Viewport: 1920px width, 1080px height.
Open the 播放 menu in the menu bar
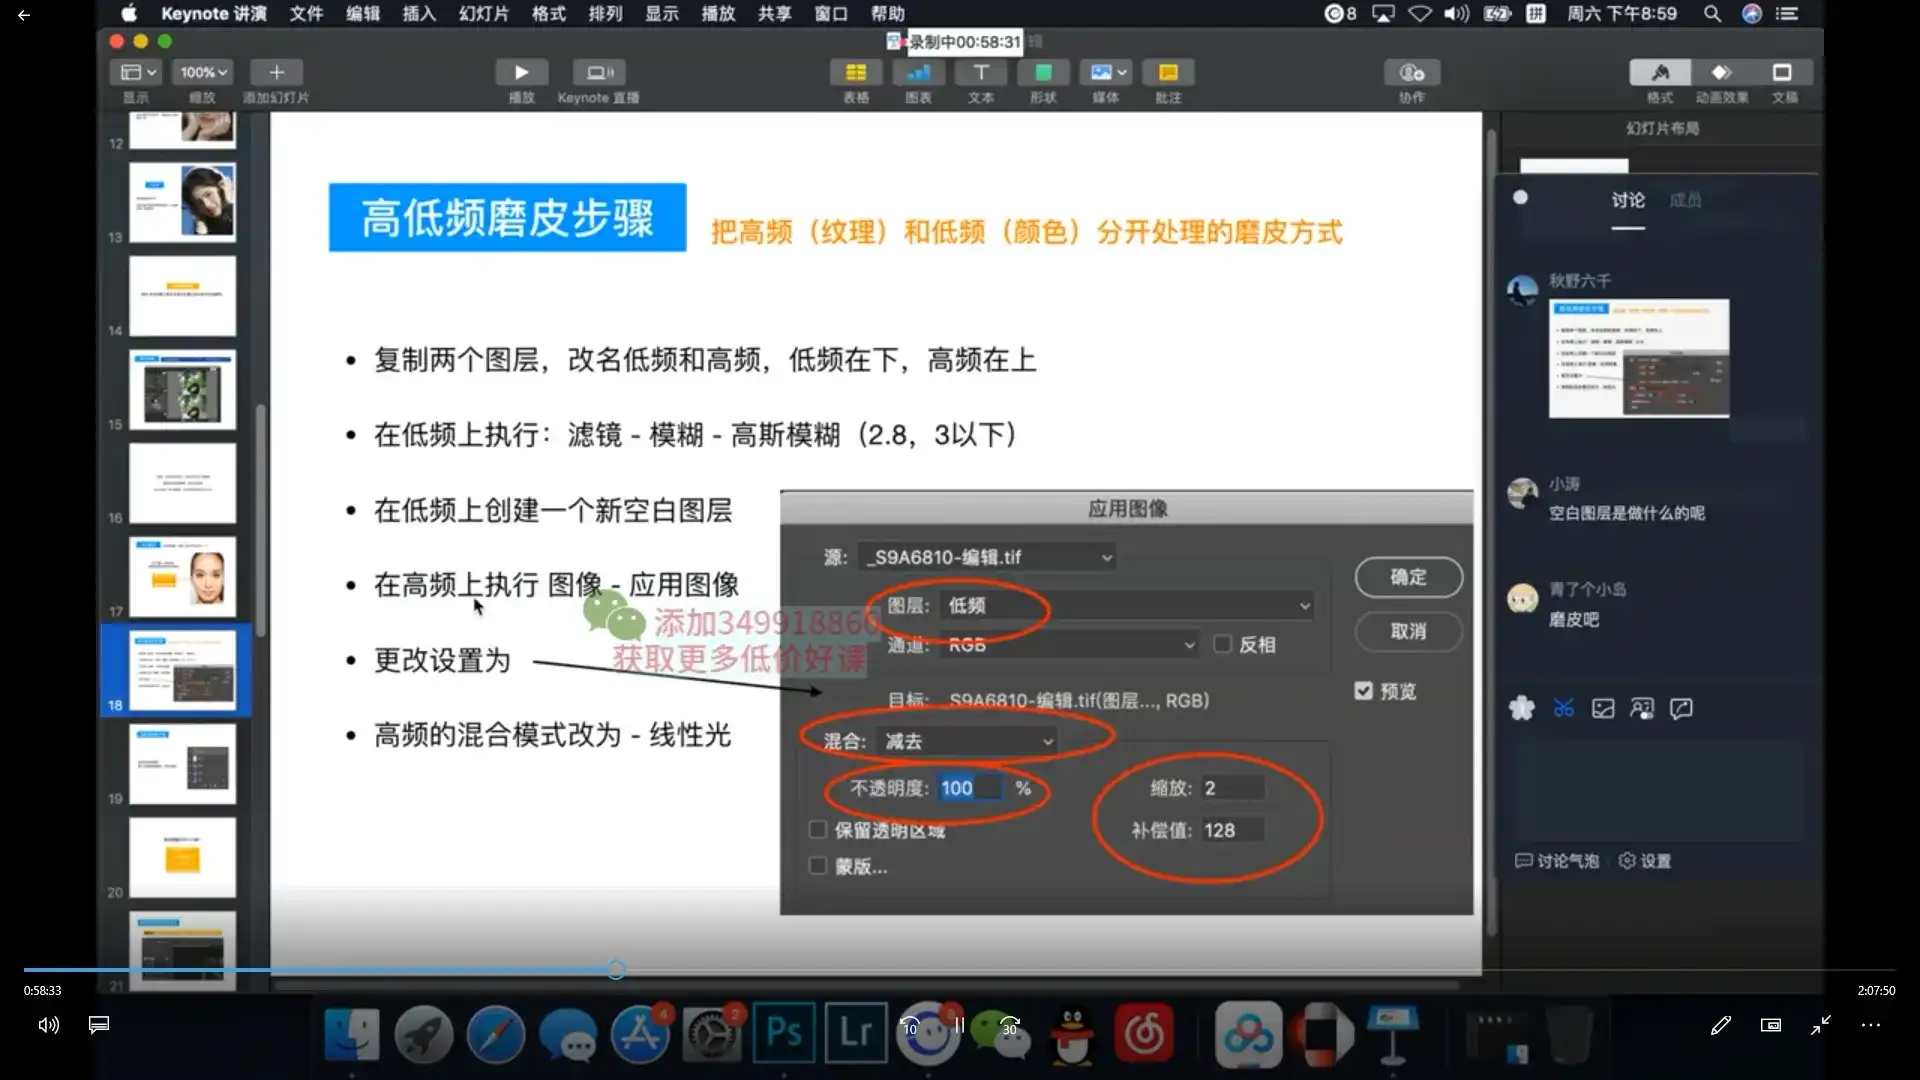coord(718,14)
